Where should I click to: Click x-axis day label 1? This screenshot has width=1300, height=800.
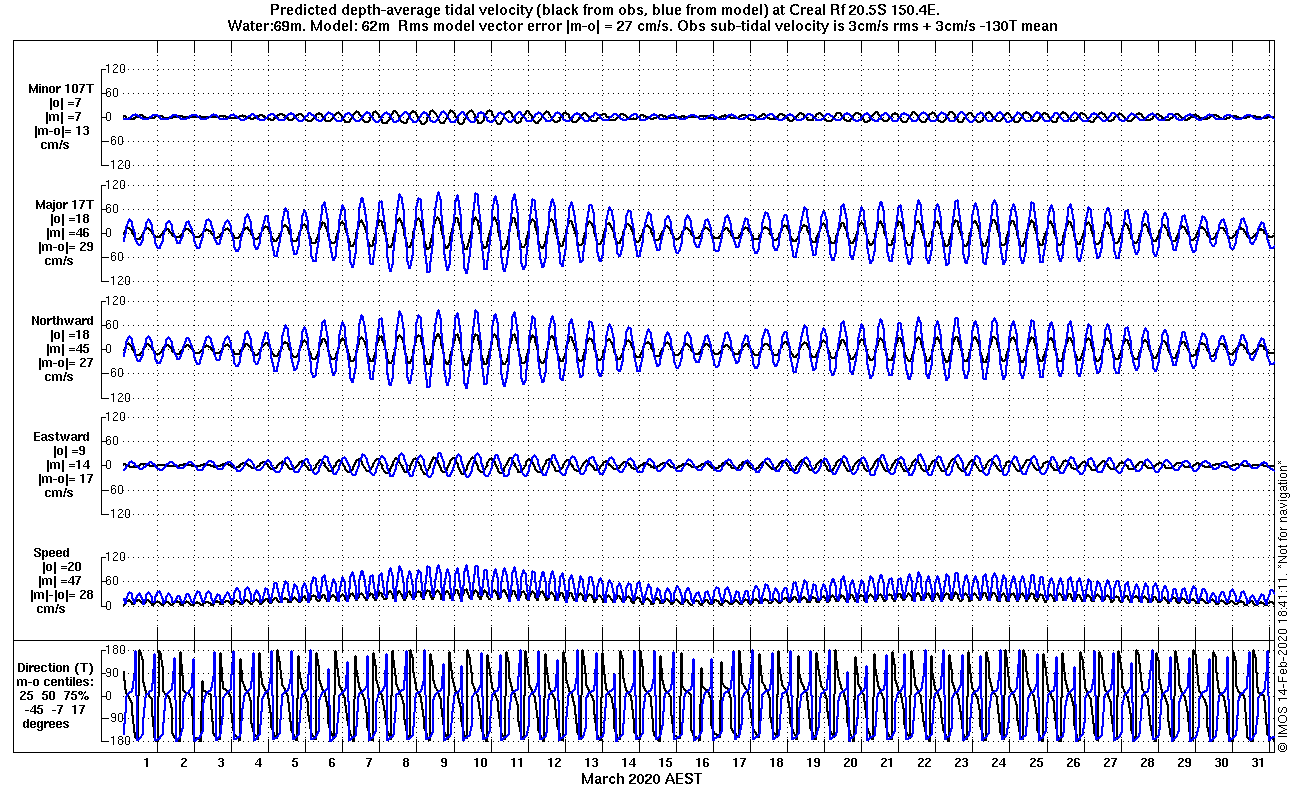point(146,763)
